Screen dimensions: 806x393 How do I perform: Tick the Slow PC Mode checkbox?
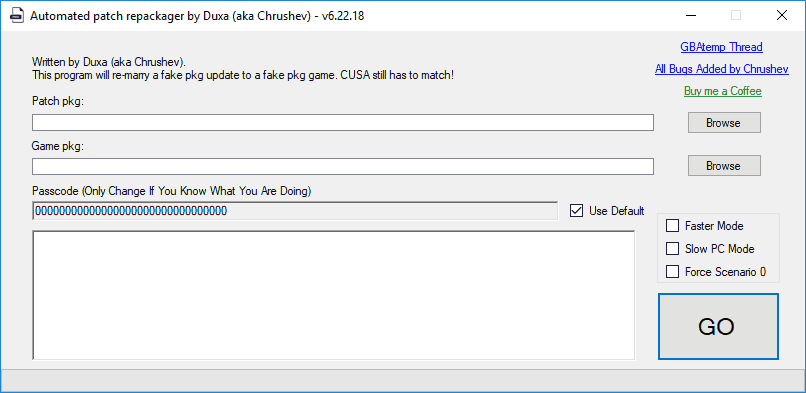[x=672, y=249]
